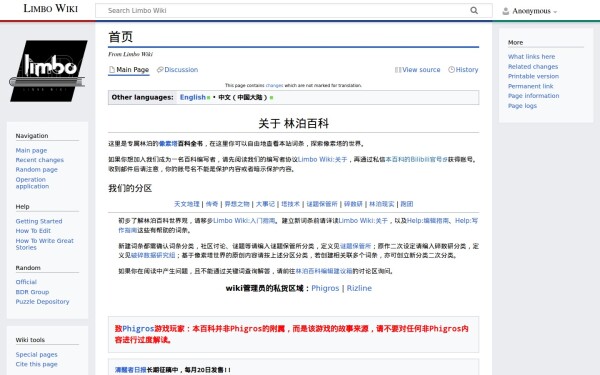600x375 pixels.
Task: Open Phigros link in red notice
Action: pos(138,328)
